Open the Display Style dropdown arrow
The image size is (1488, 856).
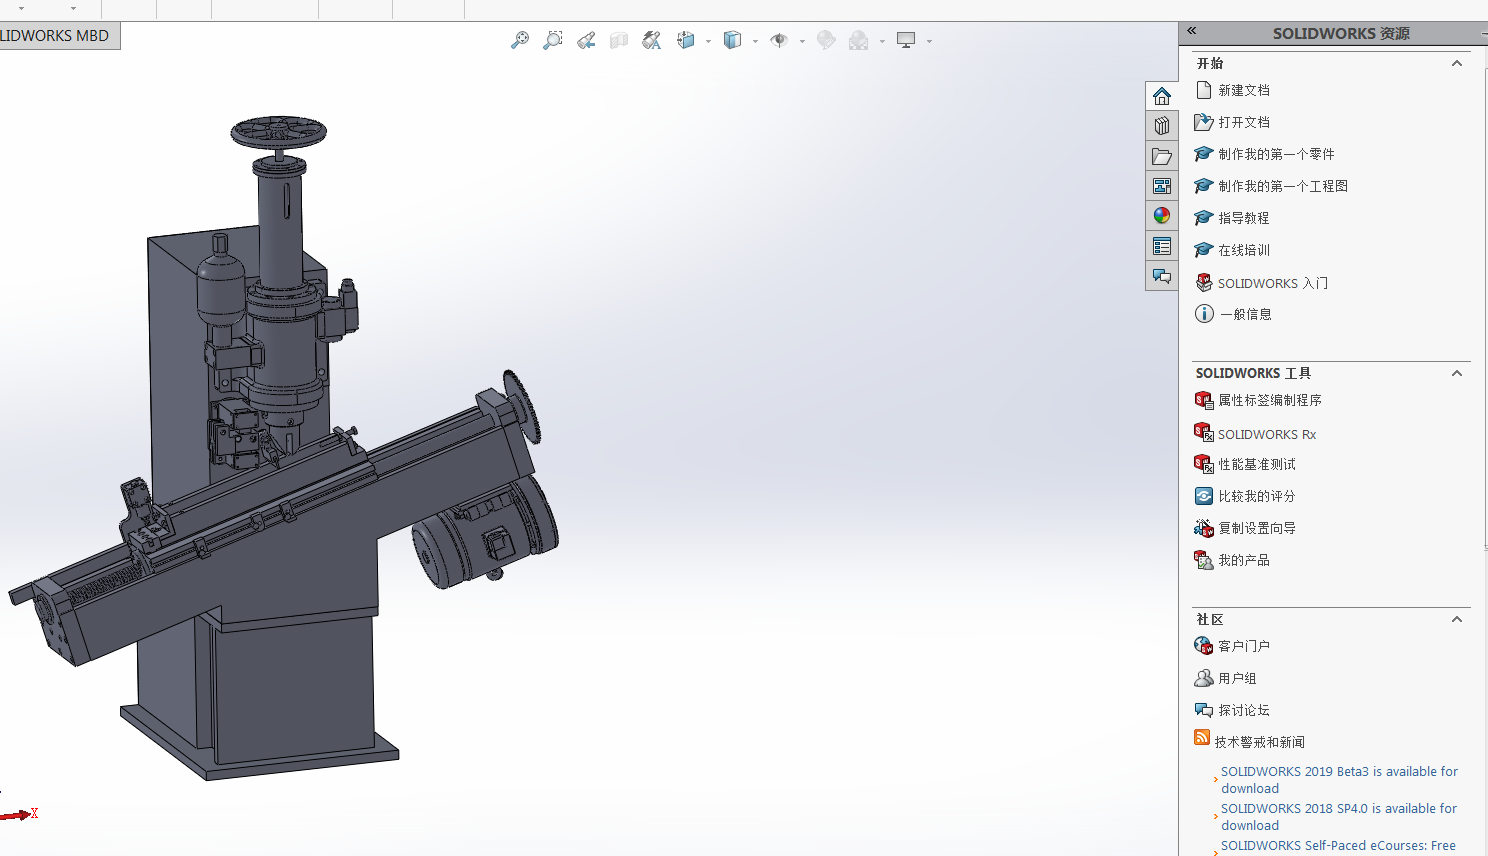point(755,42)
